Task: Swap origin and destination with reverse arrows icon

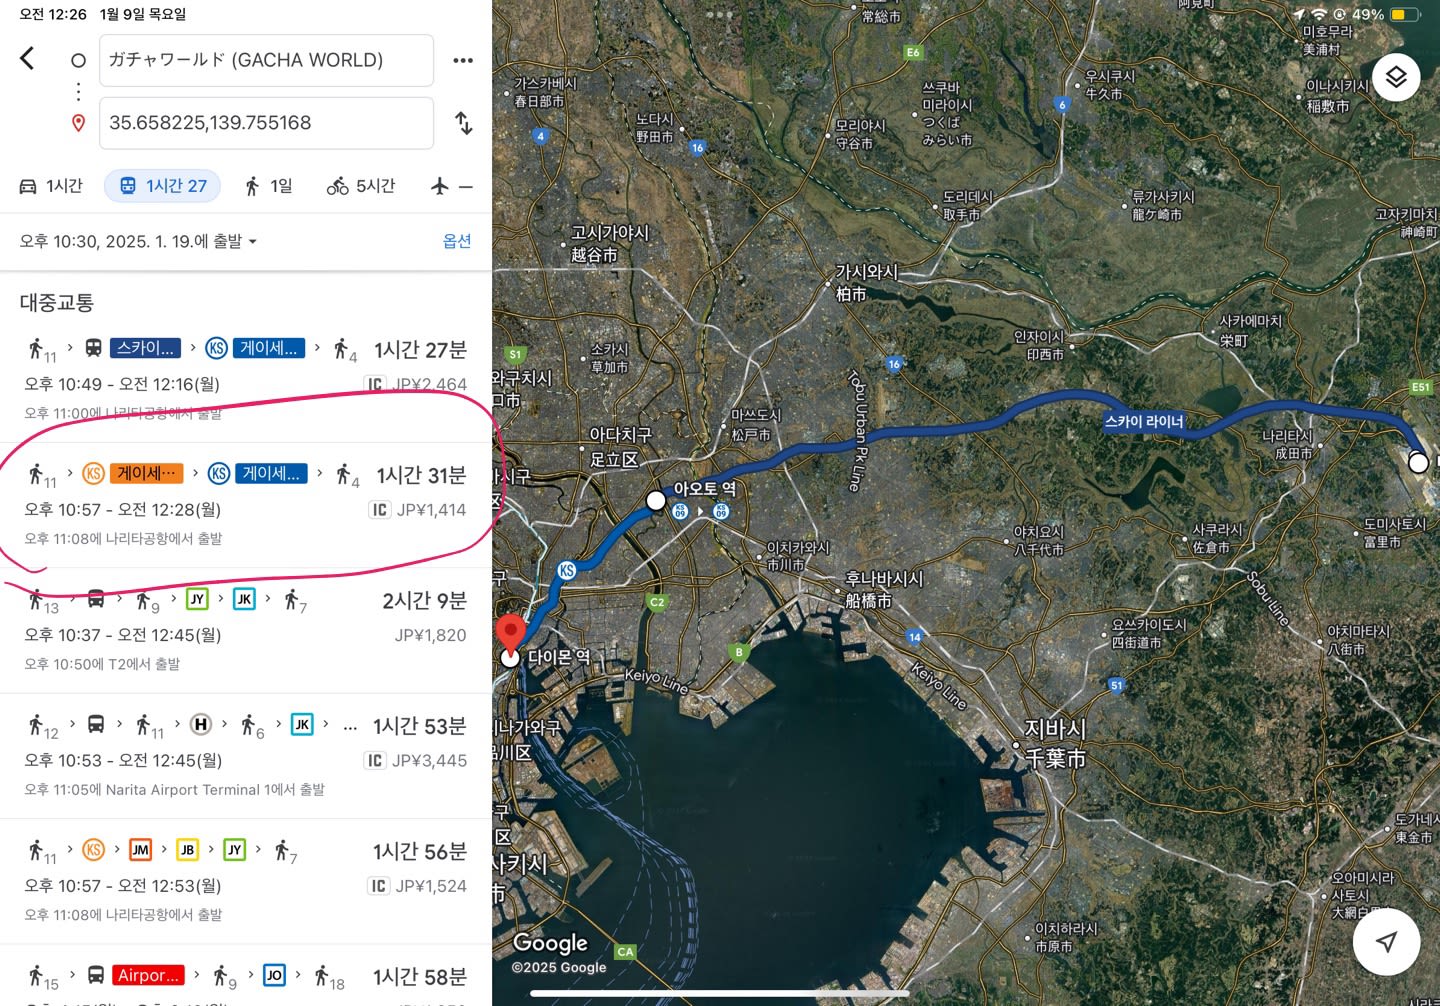Action: tap(463, 123)
